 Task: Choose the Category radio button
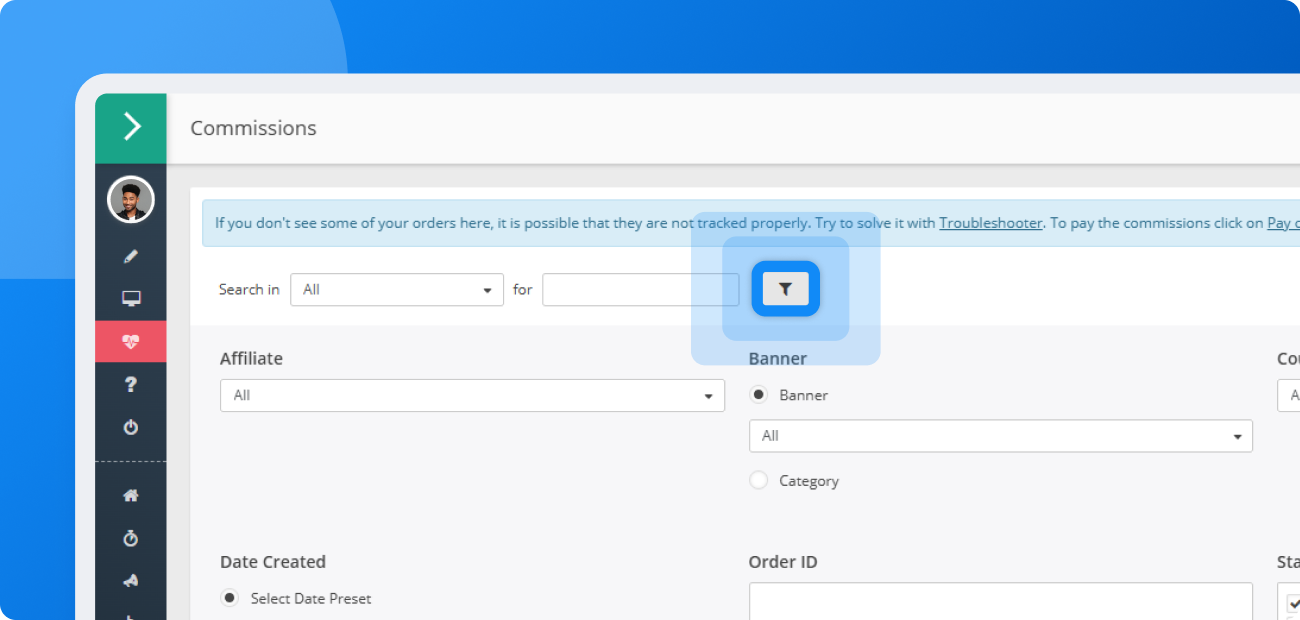point(758,480)
